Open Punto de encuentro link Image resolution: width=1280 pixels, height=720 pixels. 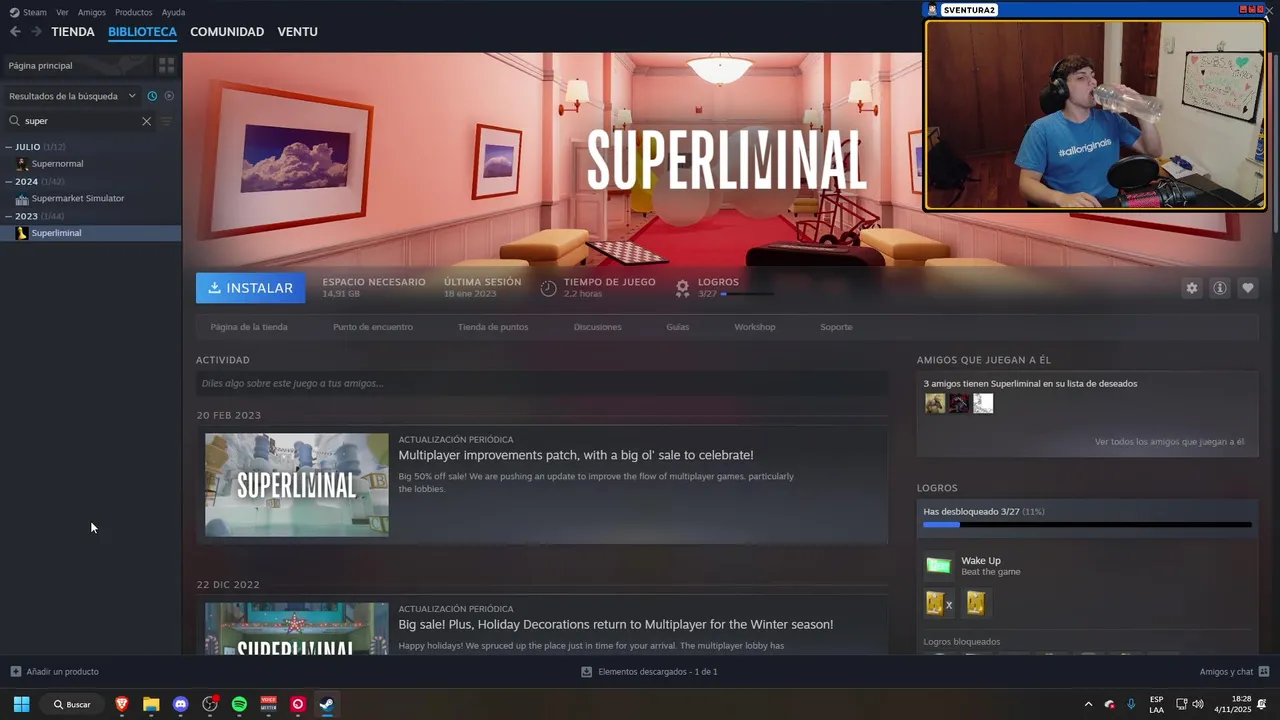373,327
